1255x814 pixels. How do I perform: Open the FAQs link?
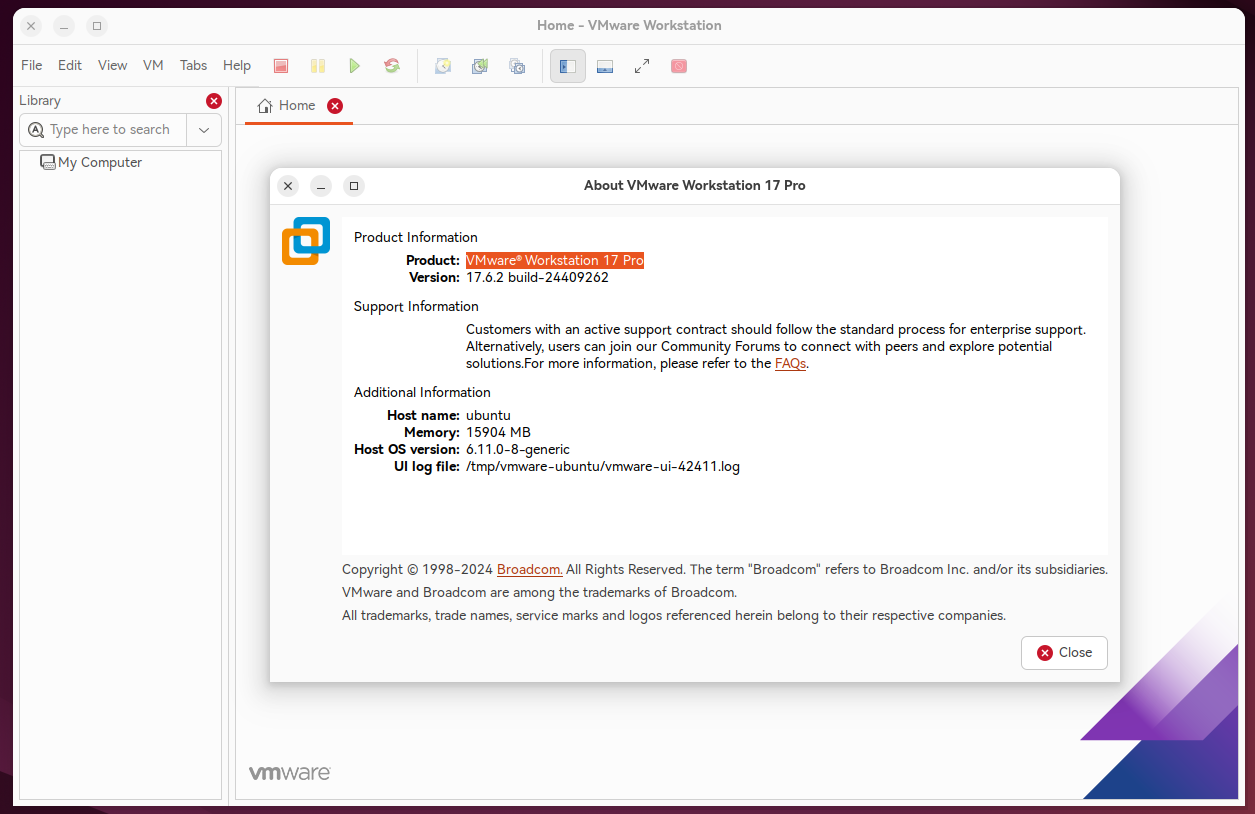pos(790,364)
